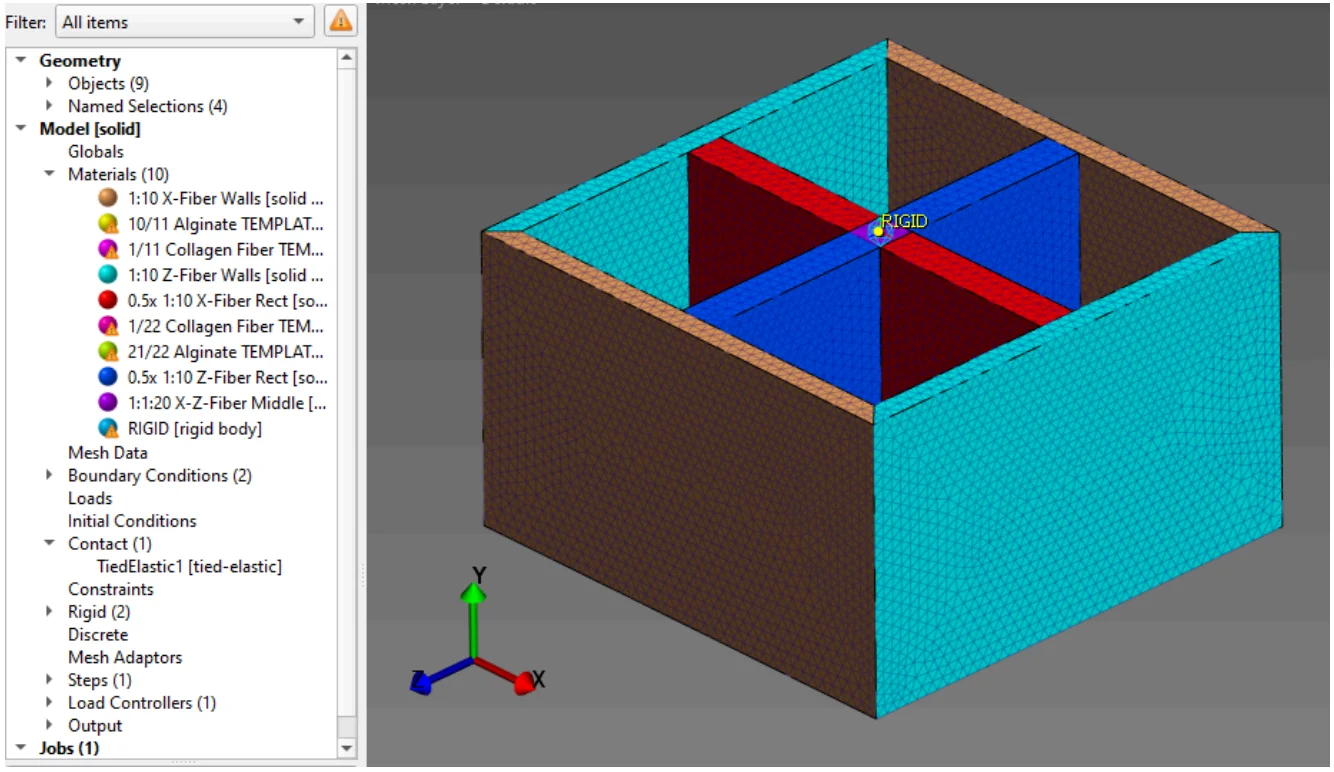The image size is (1334, 772).
Task: Click the 1/11 Collagen Fiber material sphere icon
Action: click(x=109, y=250)
